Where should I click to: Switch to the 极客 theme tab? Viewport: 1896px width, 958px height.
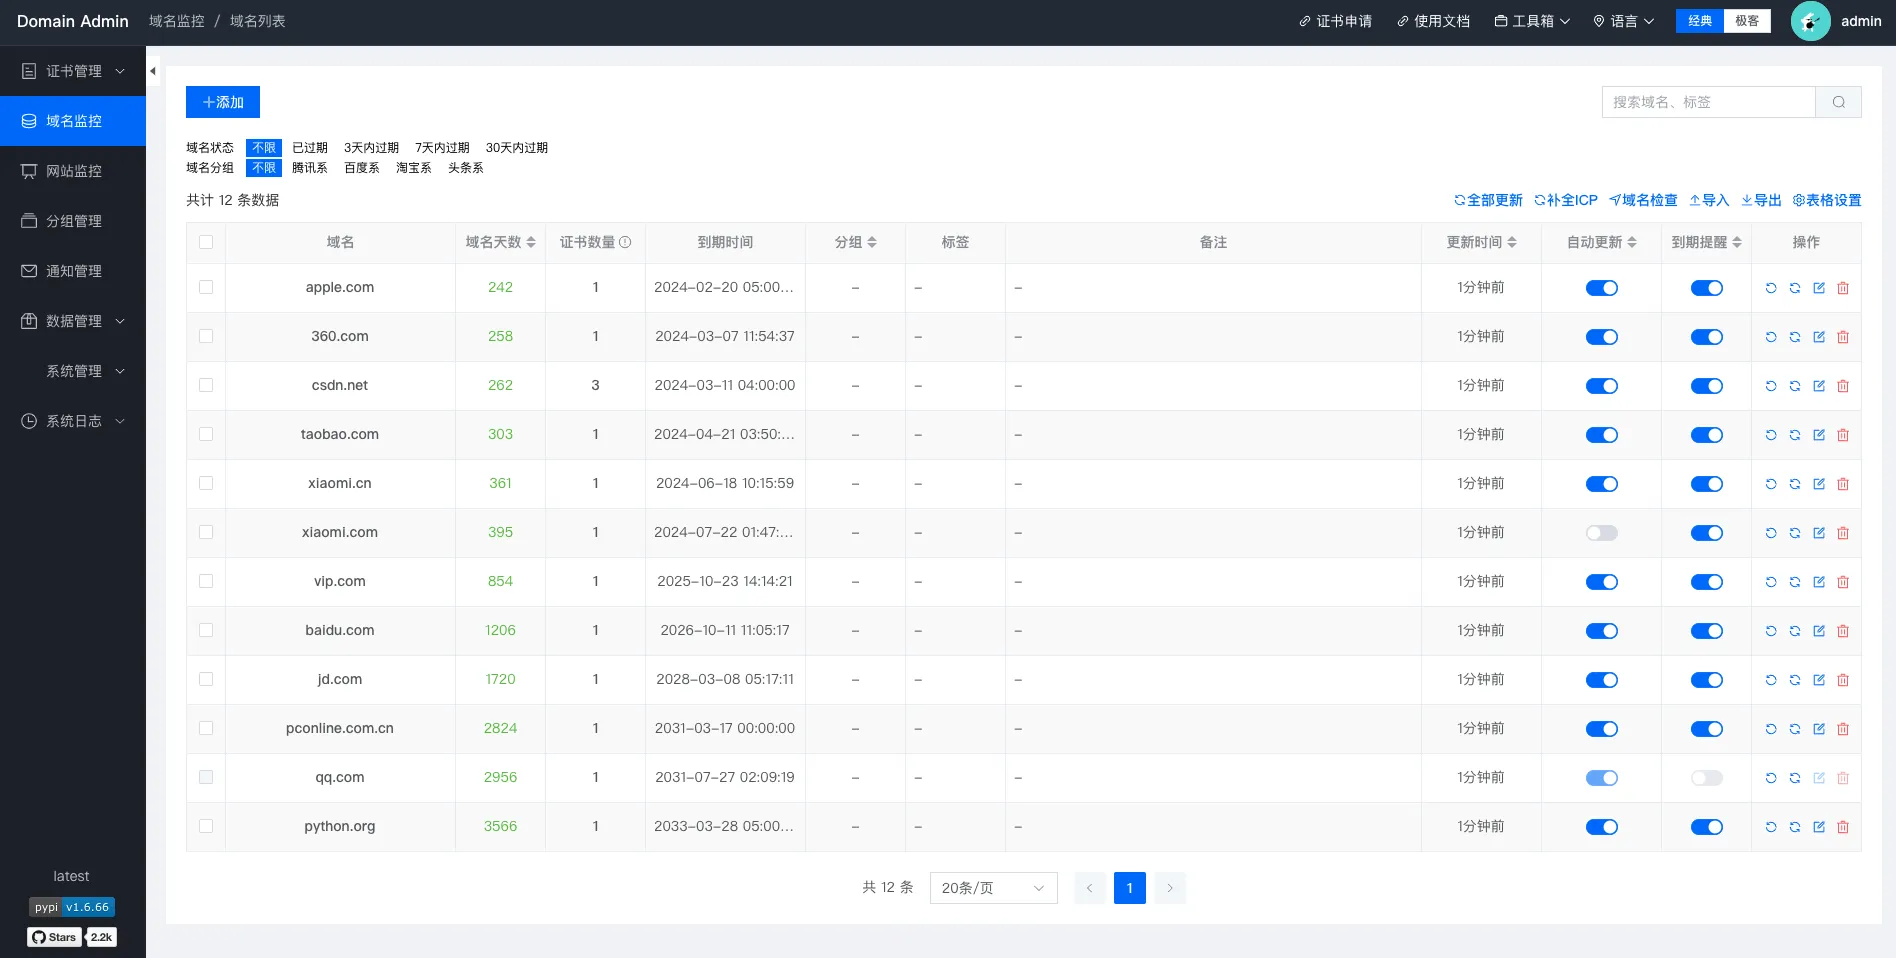pos(1747,21)
